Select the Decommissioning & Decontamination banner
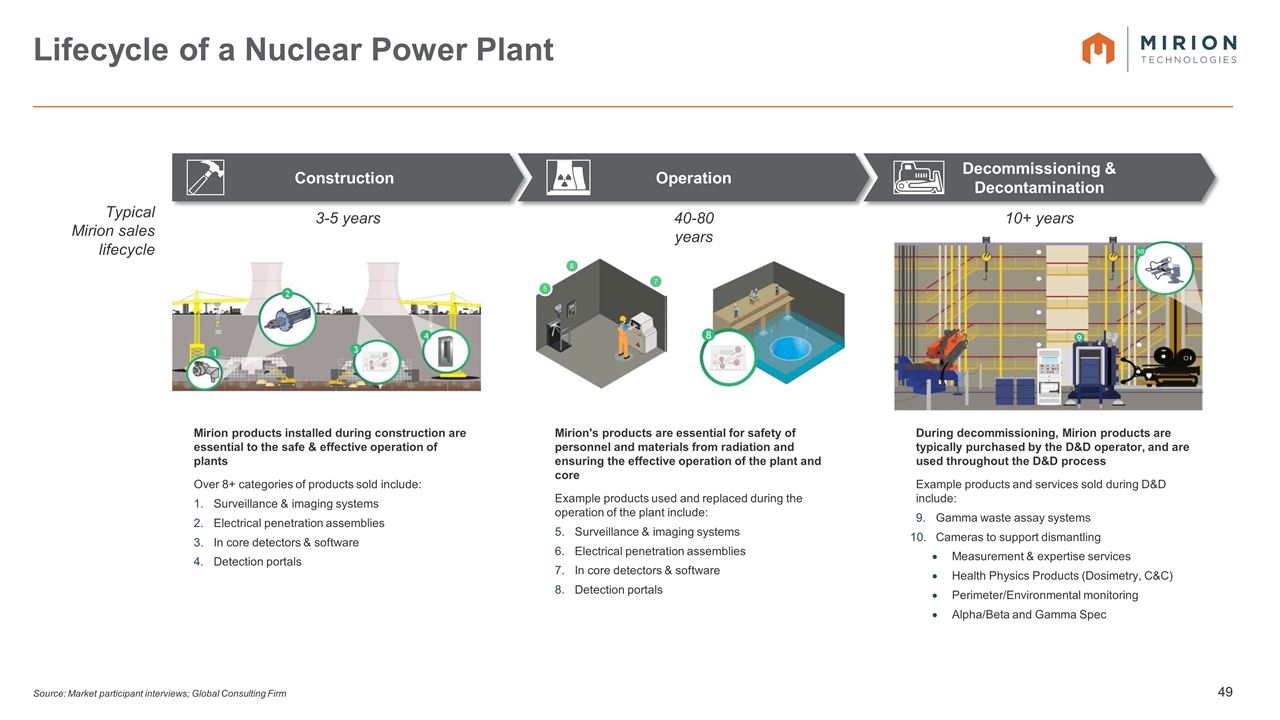Image resolution: width=1280 pixels, height=720 pixels. 1039,178
